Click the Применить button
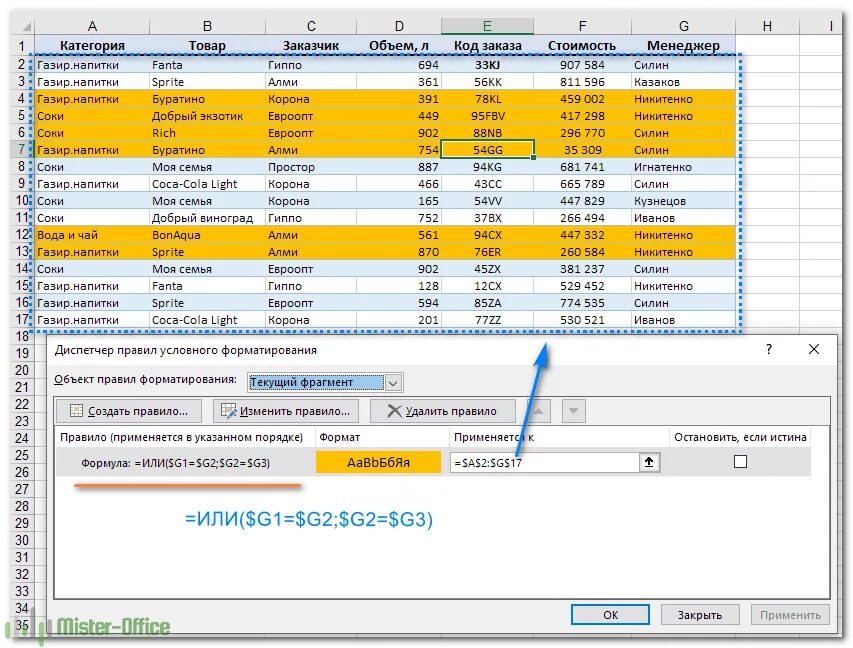 point(790,615)
